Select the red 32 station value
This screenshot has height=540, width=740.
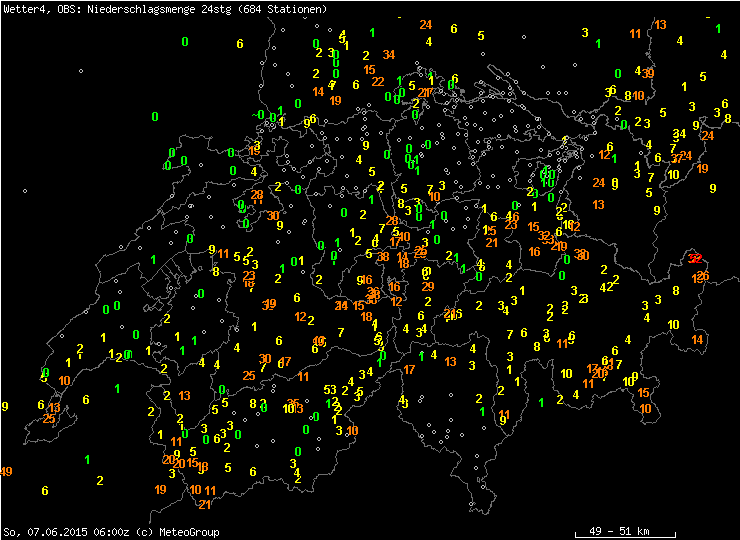[x=696, y=258]
